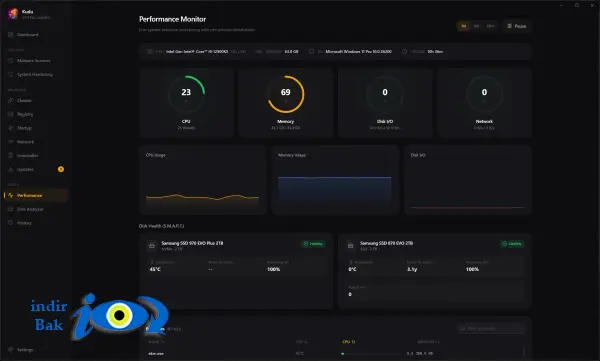Click the app logo in sidebar header
The image size is (600, 361).
pyautogui.click(x=13, y=14)
